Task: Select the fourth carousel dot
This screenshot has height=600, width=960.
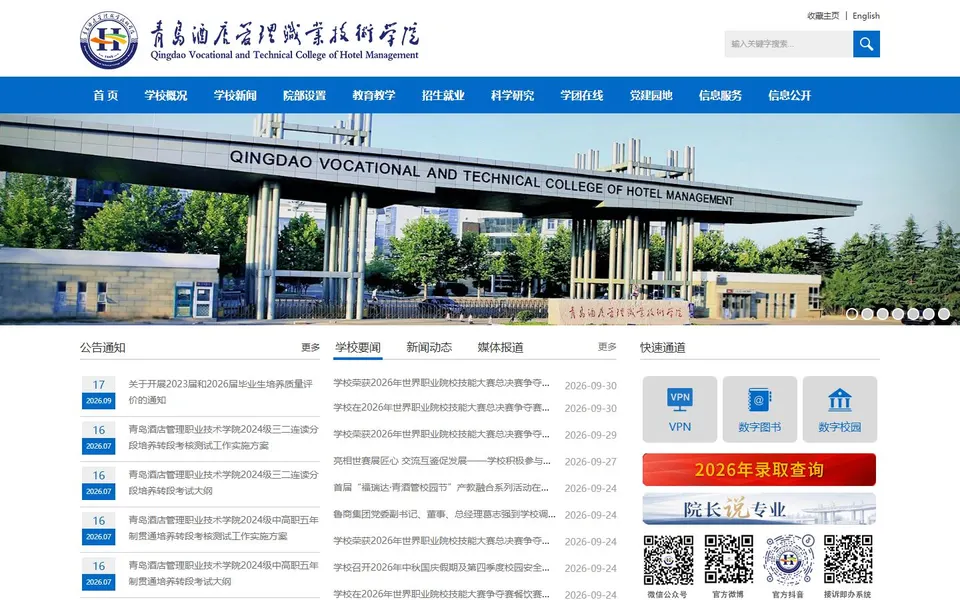Action: [x=898, y=314]
